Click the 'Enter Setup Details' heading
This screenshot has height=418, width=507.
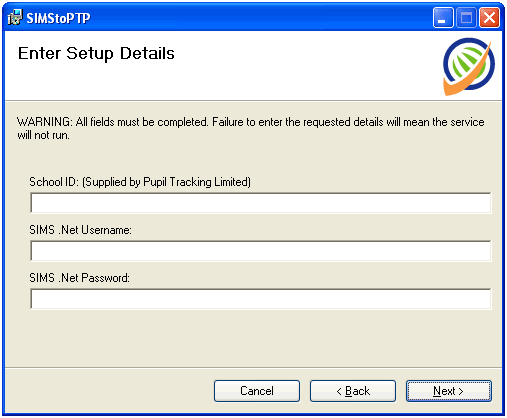(96, 53)
